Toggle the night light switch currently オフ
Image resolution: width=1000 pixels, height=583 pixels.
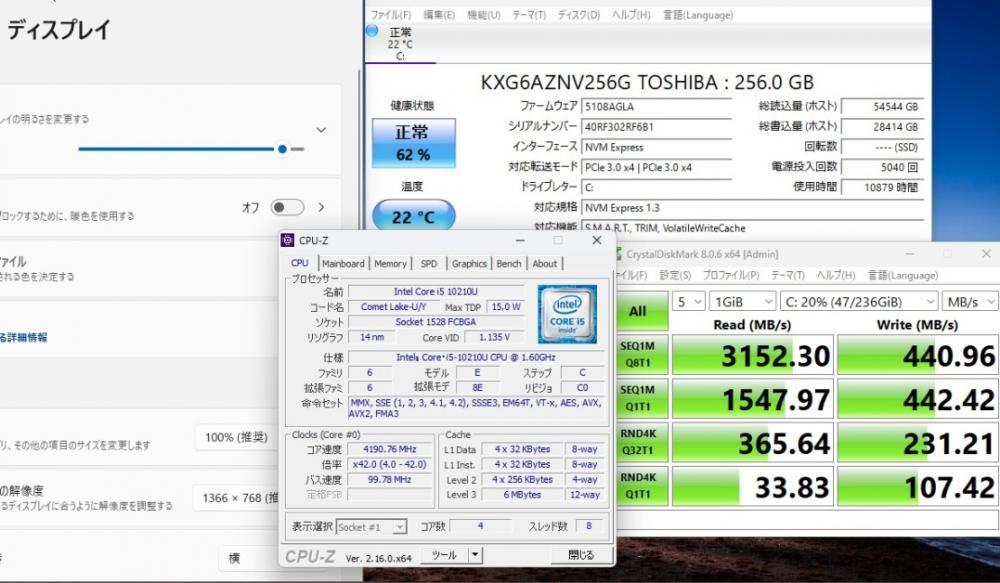(x=287, y=207)
